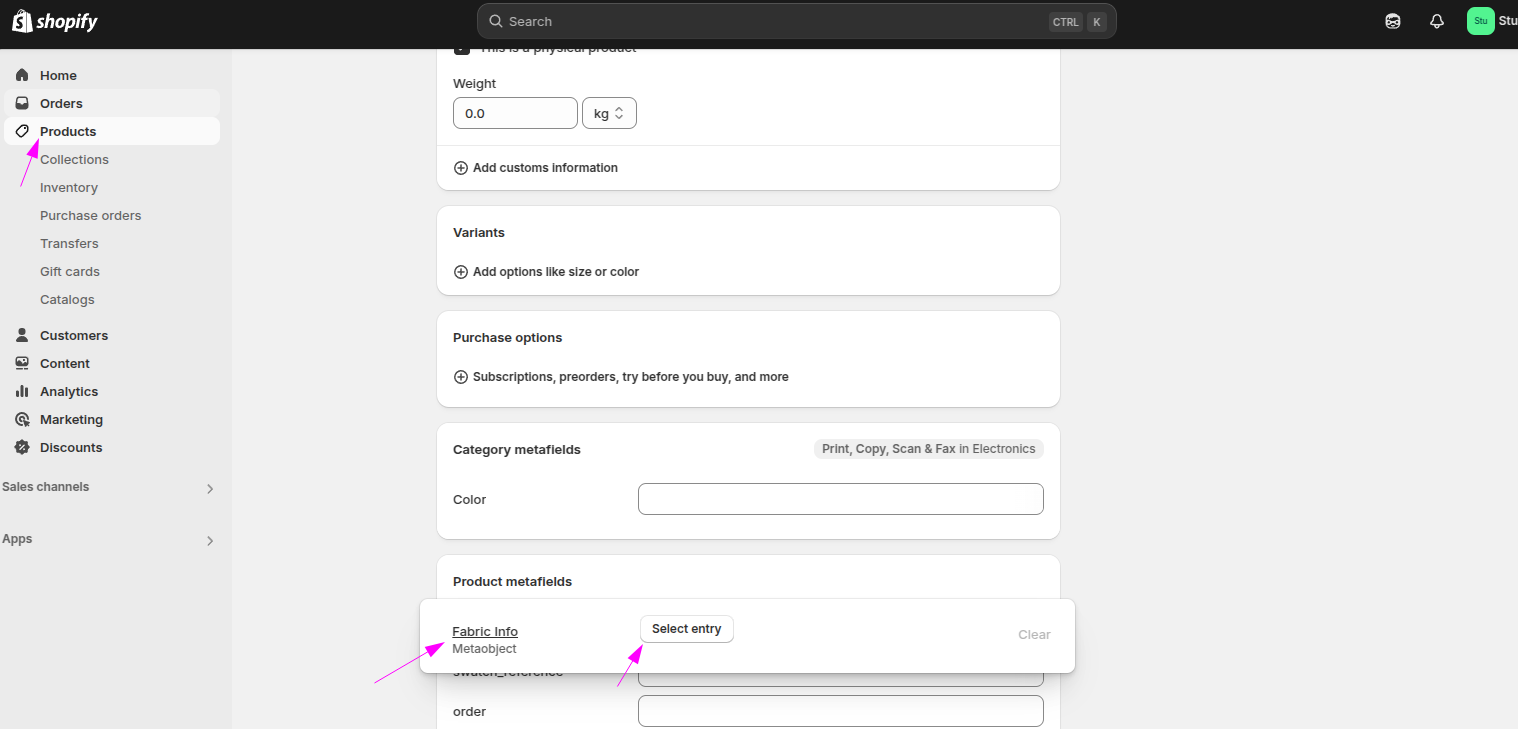1518x729 pixels.
Task: Click the Analytics bar chart icon
Action: (x=22, y=391)
